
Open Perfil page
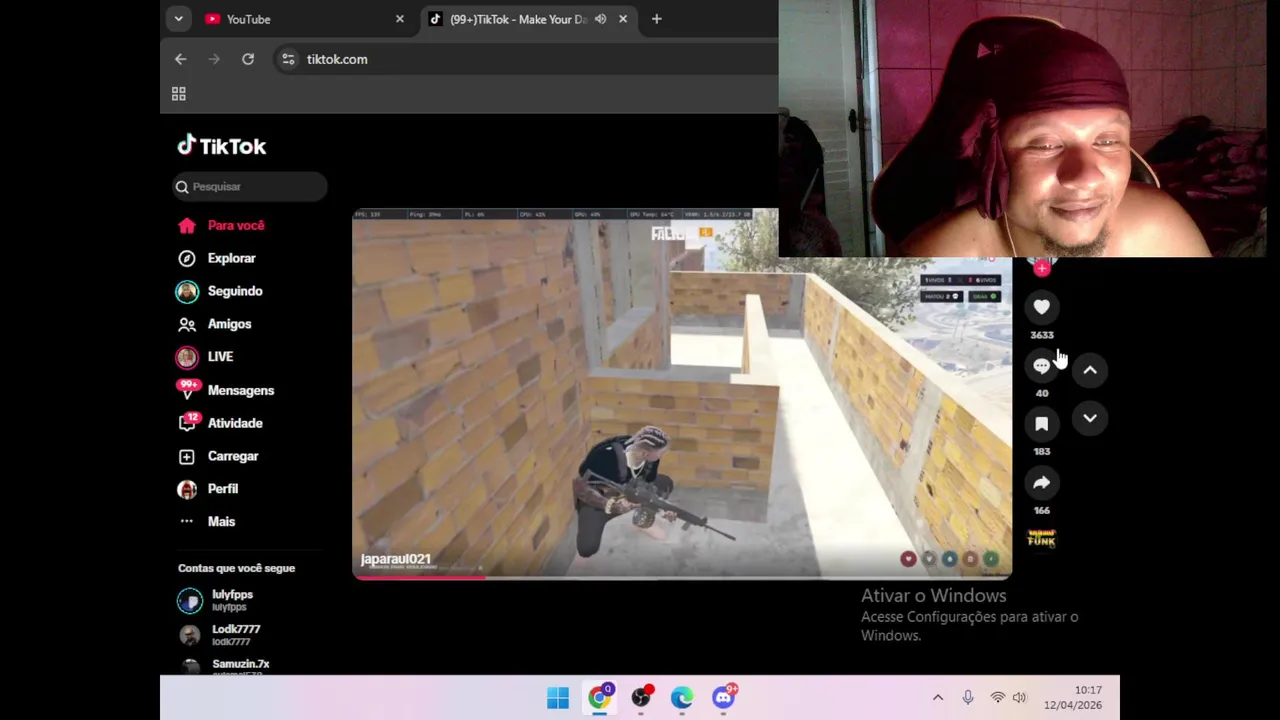coord(208,489)
